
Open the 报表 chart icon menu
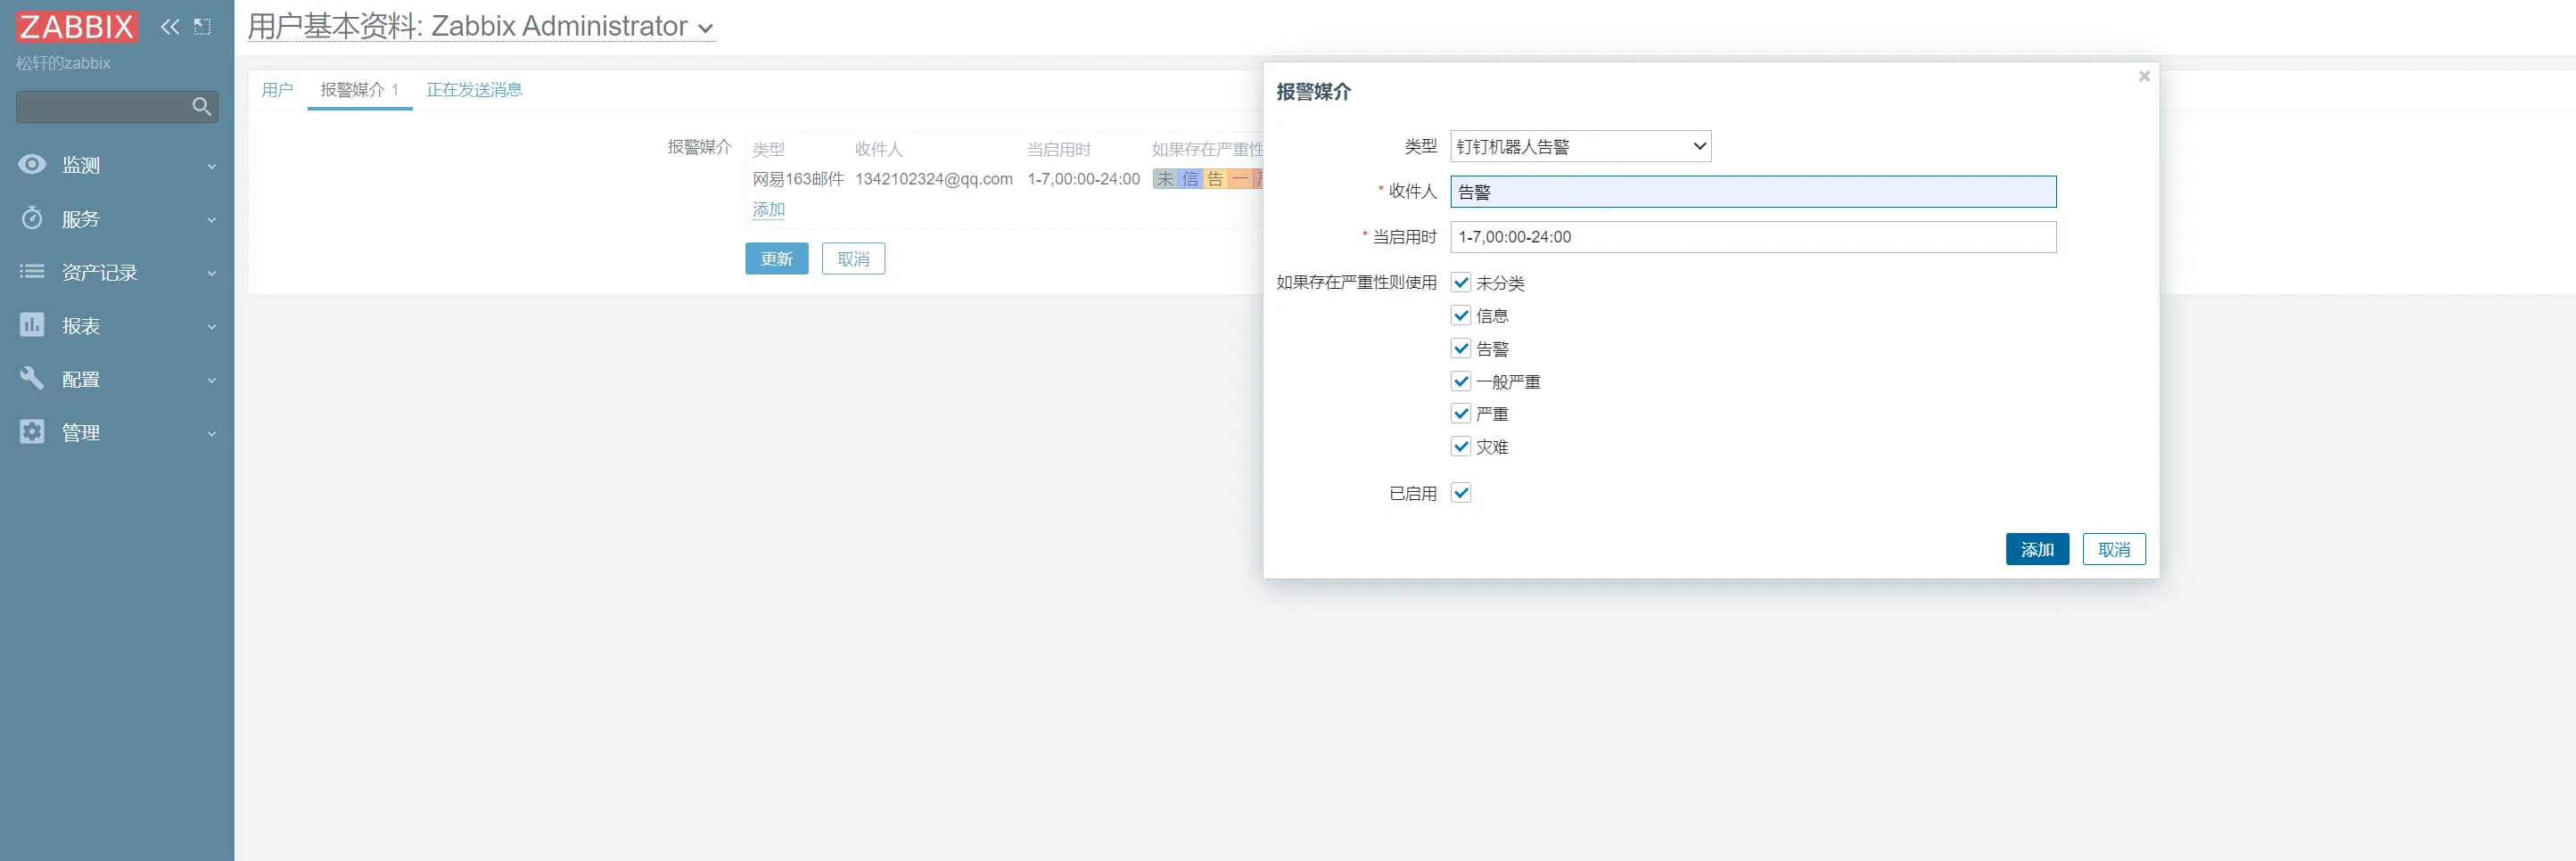click(x=32, y=326)
